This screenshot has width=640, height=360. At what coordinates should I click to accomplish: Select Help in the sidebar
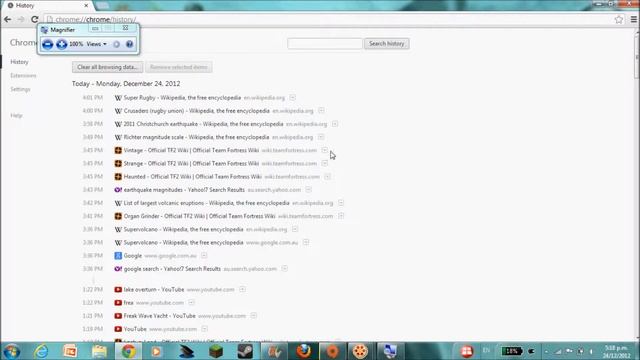point(16,116)
